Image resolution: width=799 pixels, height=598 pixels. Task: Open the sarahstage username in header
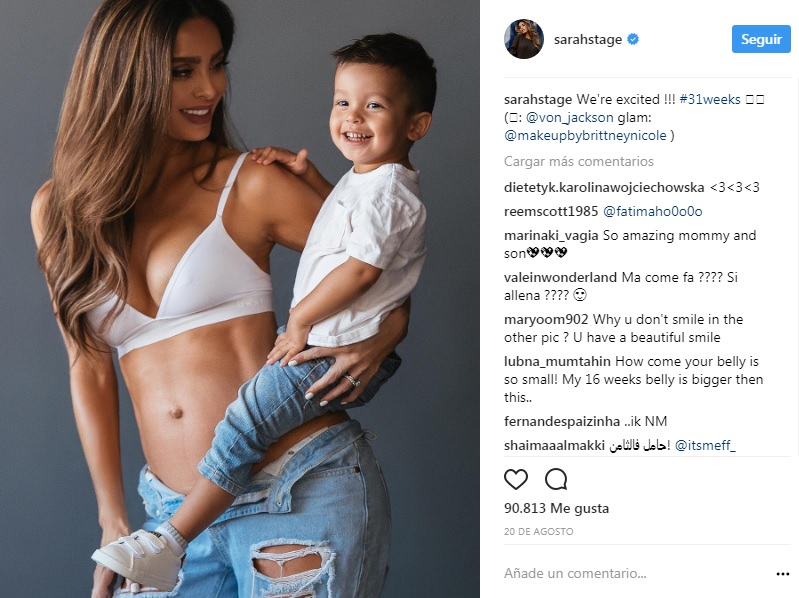(x=588, y=39)
